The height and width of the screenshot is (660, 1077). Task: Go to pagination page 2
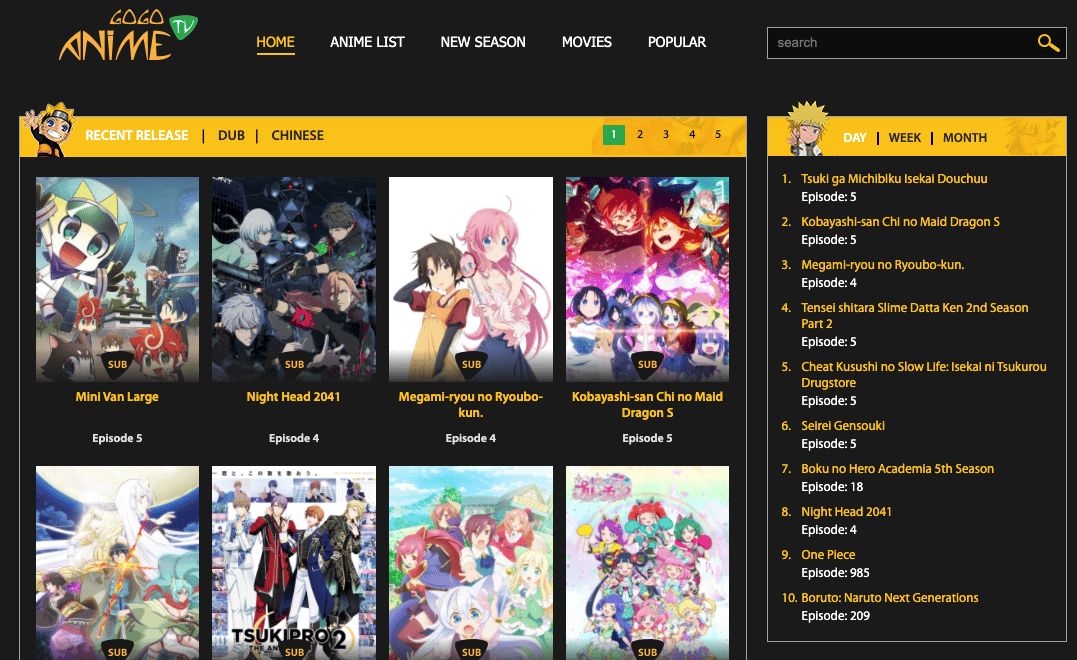click(x=640, y=135)
